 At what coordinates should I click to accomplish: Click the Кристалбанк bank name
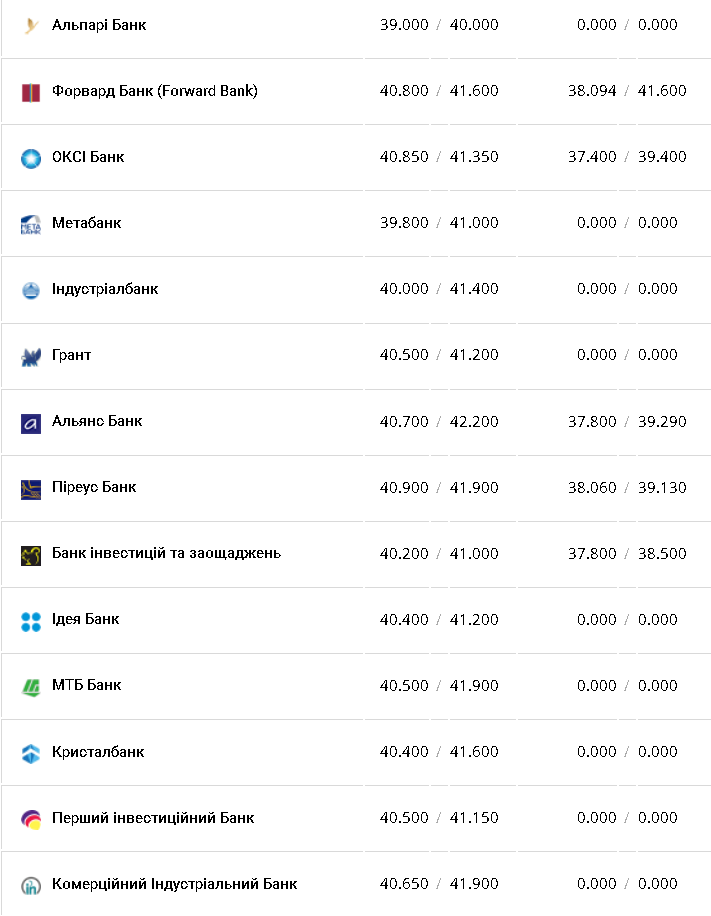tap(98, 752)
